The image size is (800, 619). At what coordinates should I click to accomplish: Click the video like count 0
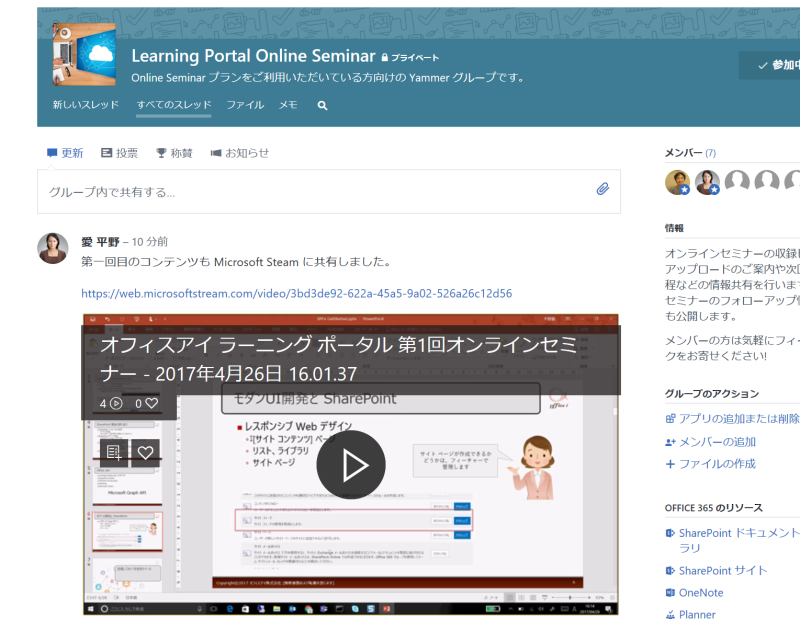coord(146,404)
